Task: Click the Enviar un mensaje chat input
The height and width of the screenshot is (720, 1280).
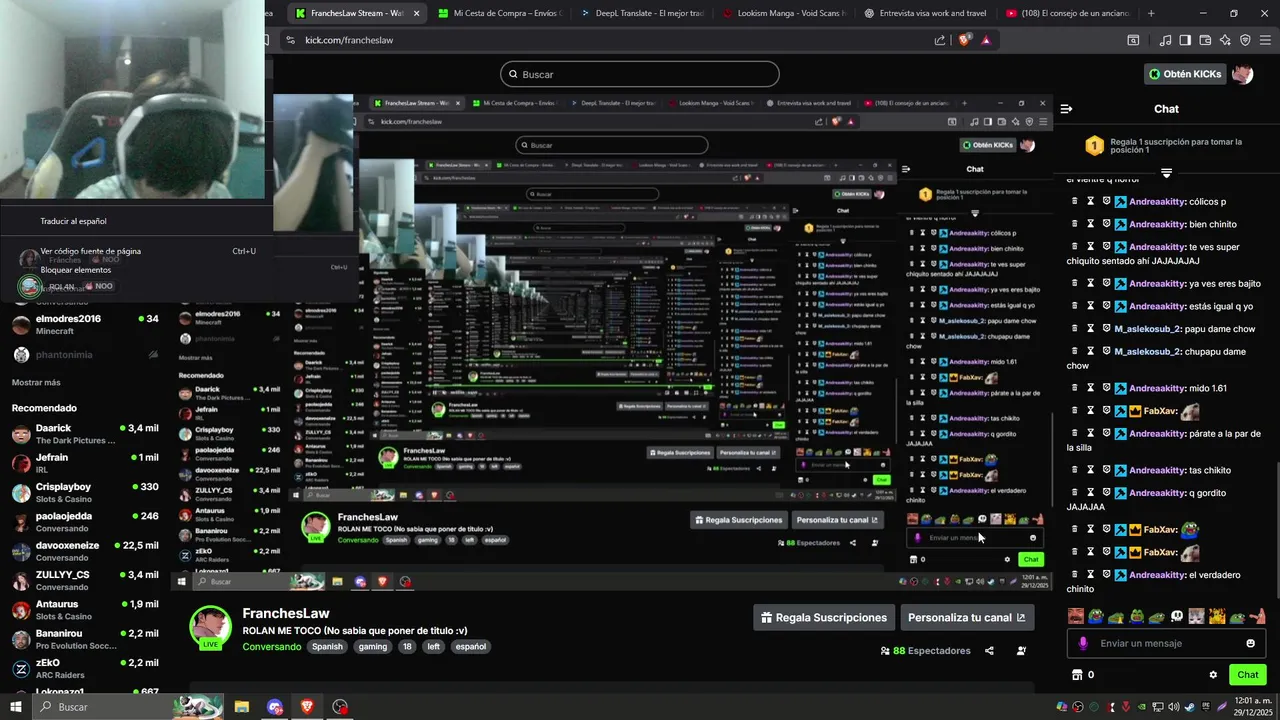Action: pos(1165,643)
